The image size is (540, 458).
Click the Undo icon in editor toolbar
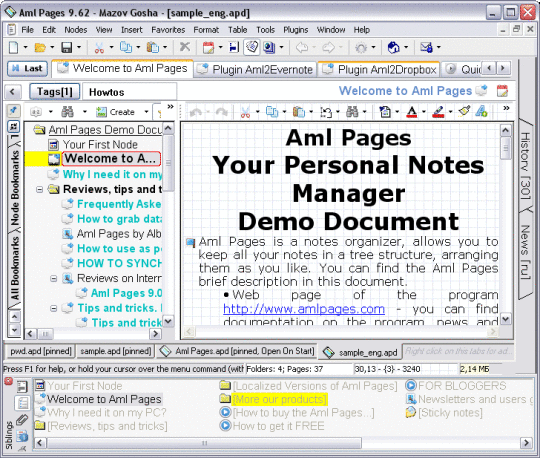click(196, 112)
